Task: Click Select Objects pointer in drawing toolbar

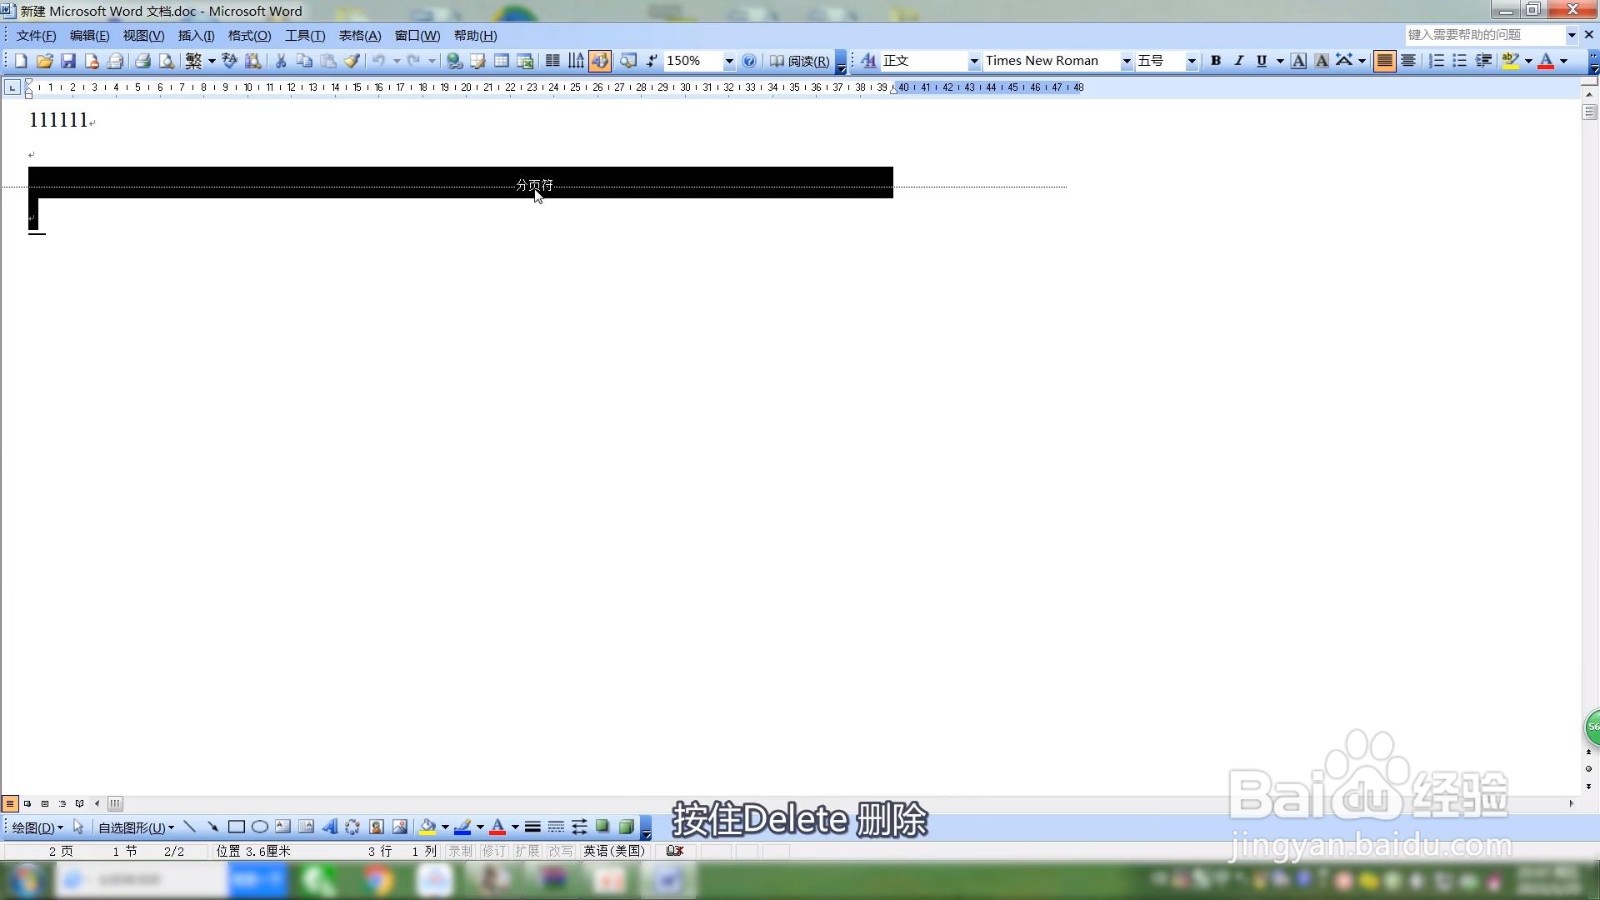Action: click(78, 827)
